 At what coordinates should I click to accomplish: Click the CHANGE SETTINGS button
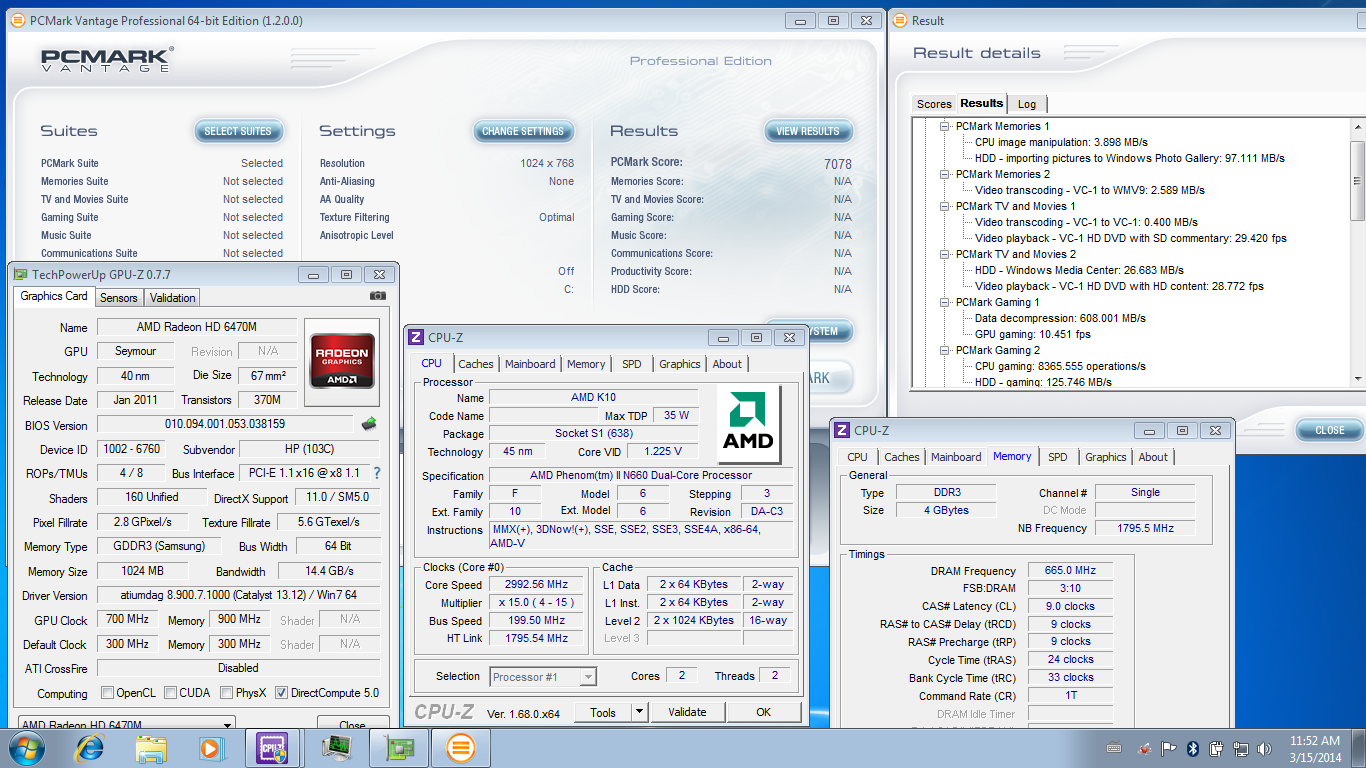523,131
